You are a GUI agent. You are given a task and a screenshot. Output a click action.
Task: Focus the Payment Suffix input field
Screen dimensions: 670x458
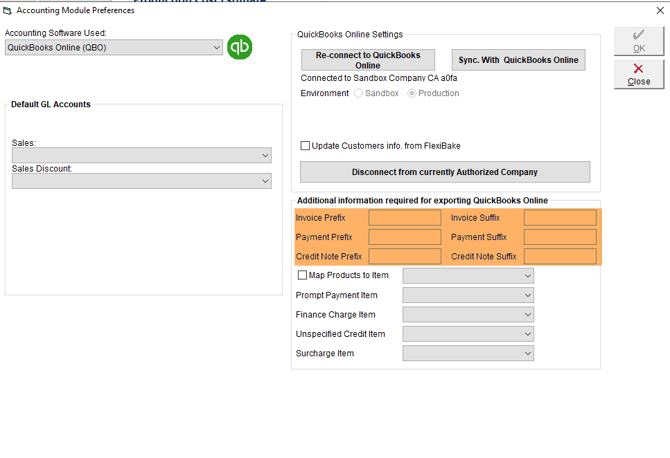(x=560, y=237)
